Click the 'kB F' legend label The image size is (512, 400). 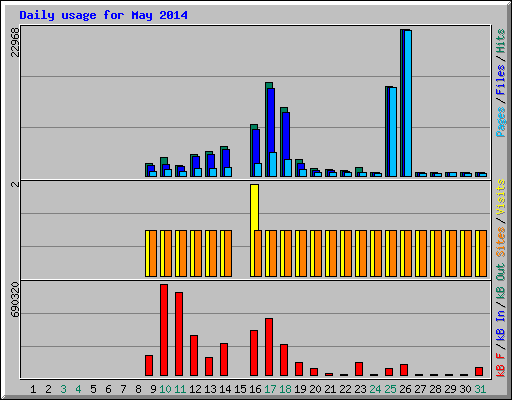pyautogui.click(x=501, y=365)
